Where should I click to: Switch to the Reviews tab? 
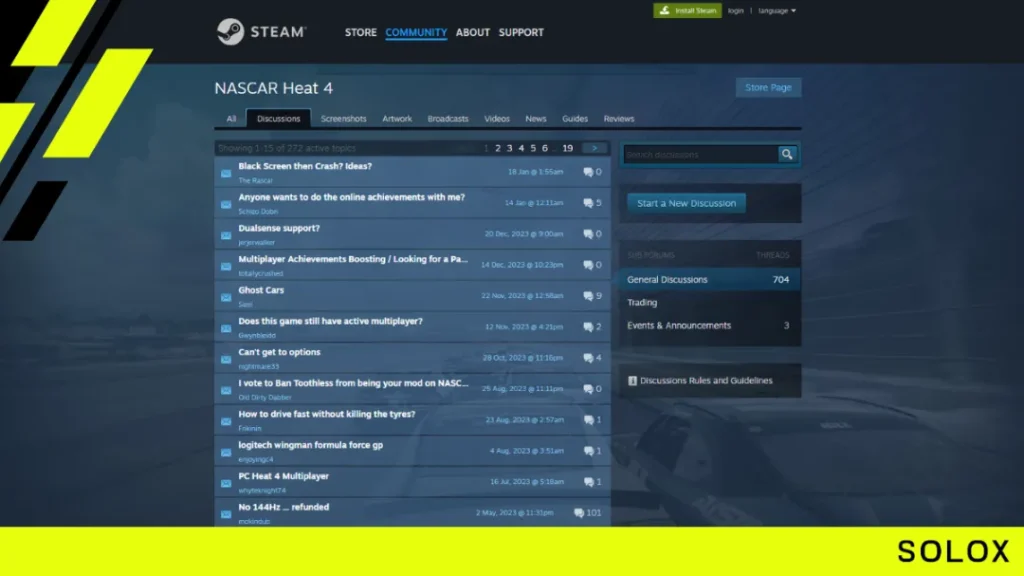(x=619, y=119)
